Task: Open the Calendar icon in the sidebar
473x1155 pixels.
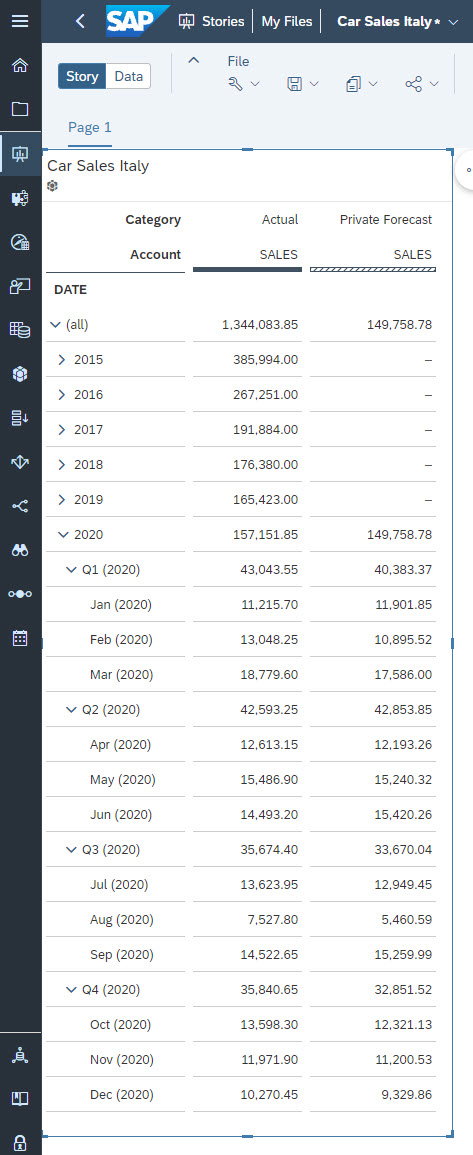Action: pyautogui.click(x=20, y=638)
